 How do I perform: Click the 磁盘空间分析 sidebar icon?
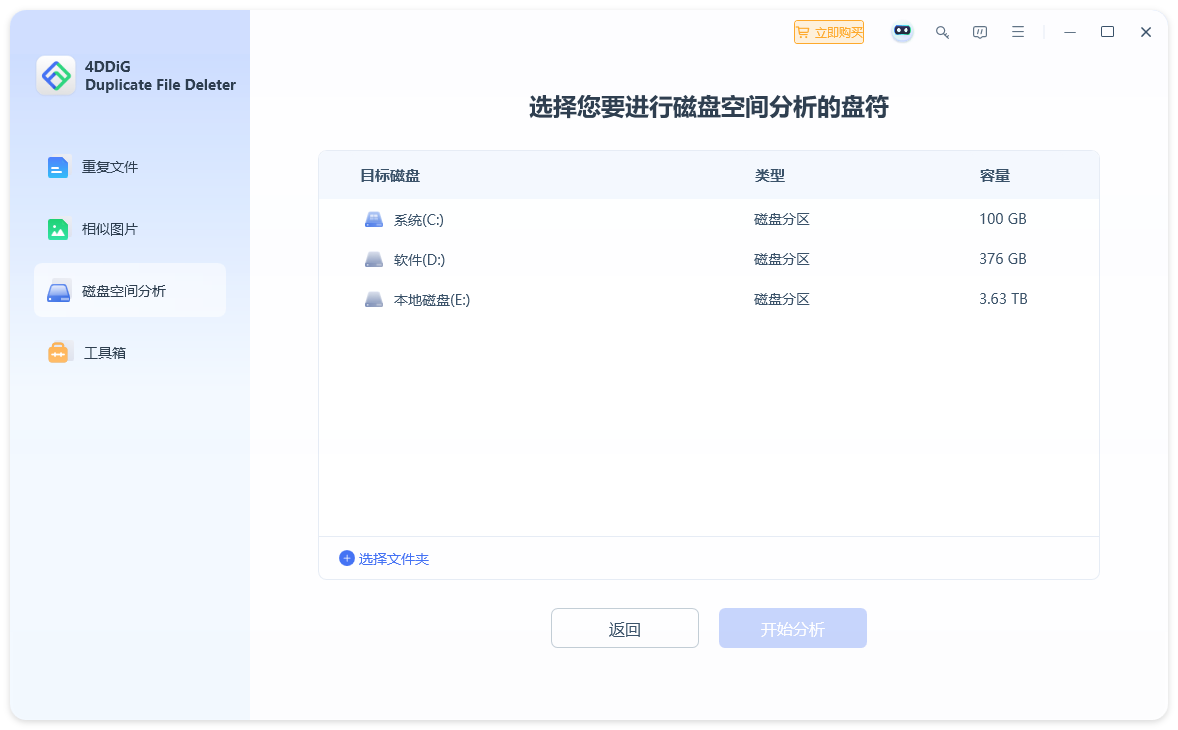point(58,289)
